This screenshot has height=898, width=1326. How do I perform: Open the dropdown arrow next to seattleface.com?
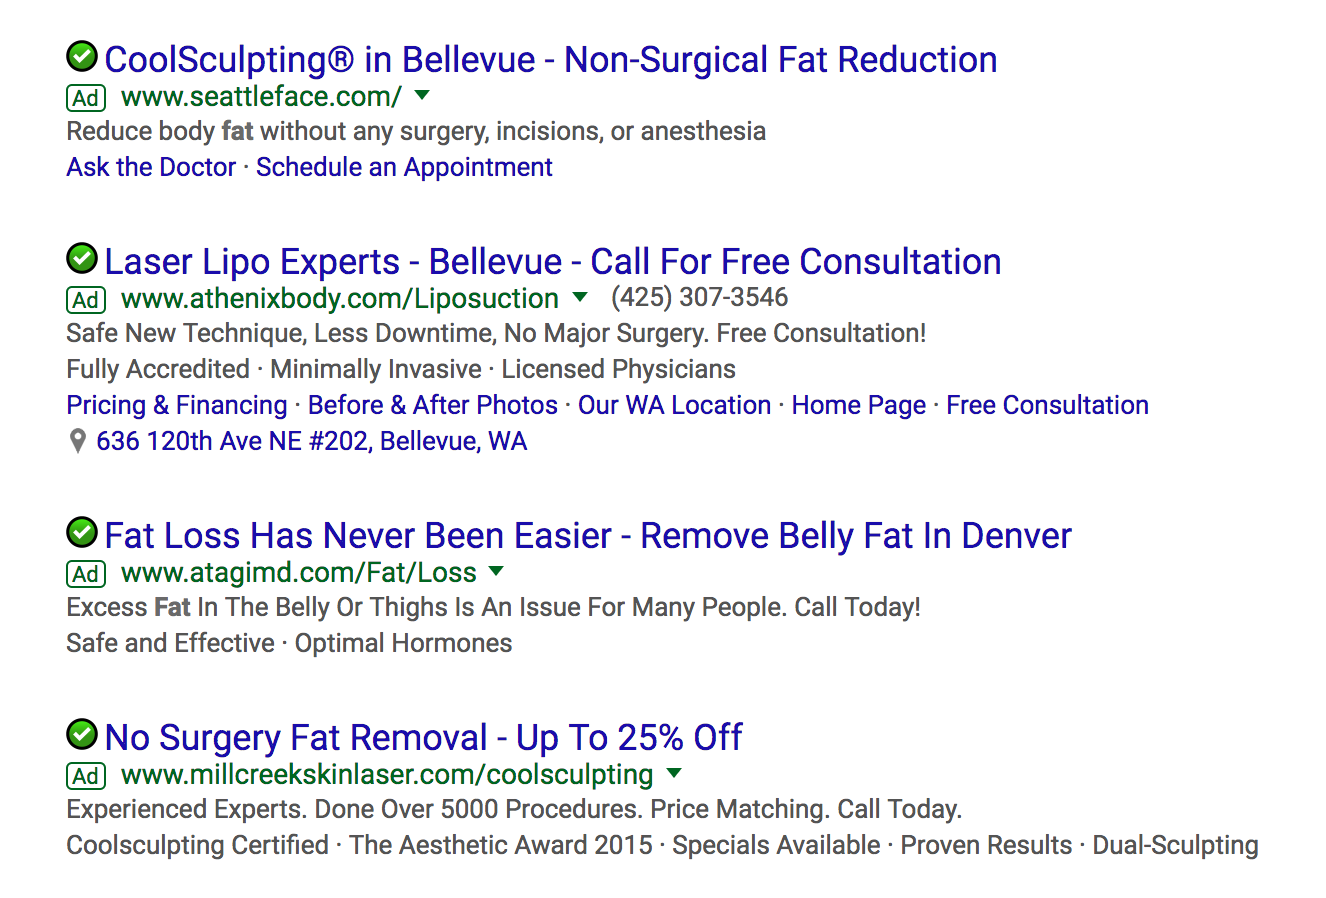[422, 97]
